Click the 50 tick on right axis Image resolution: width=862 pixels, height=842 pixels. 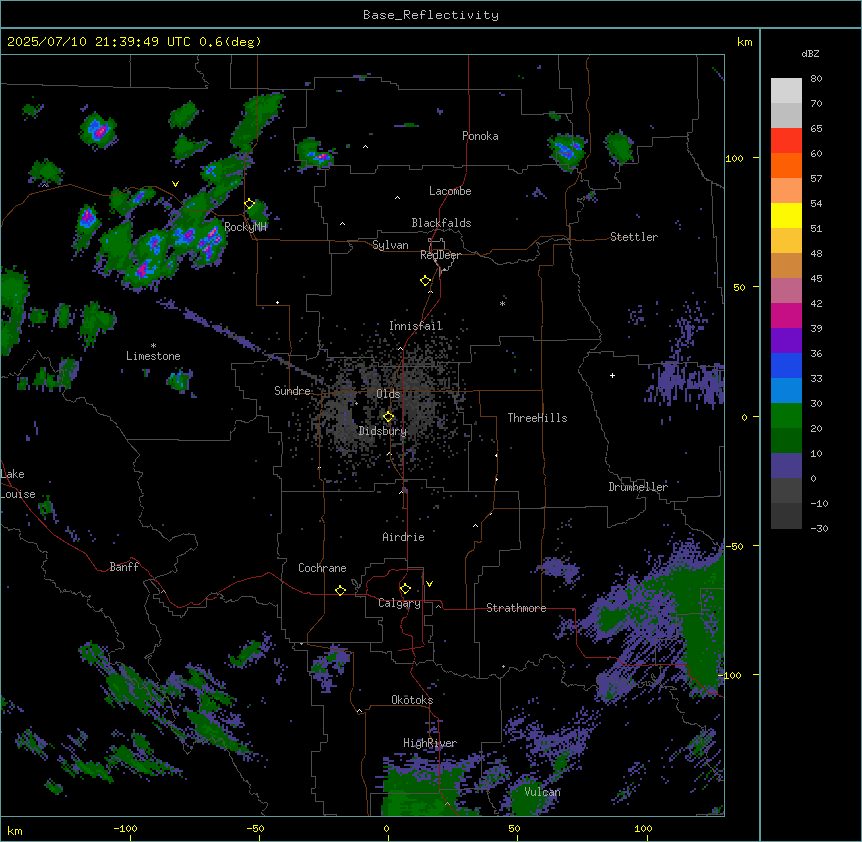[739, 287]
